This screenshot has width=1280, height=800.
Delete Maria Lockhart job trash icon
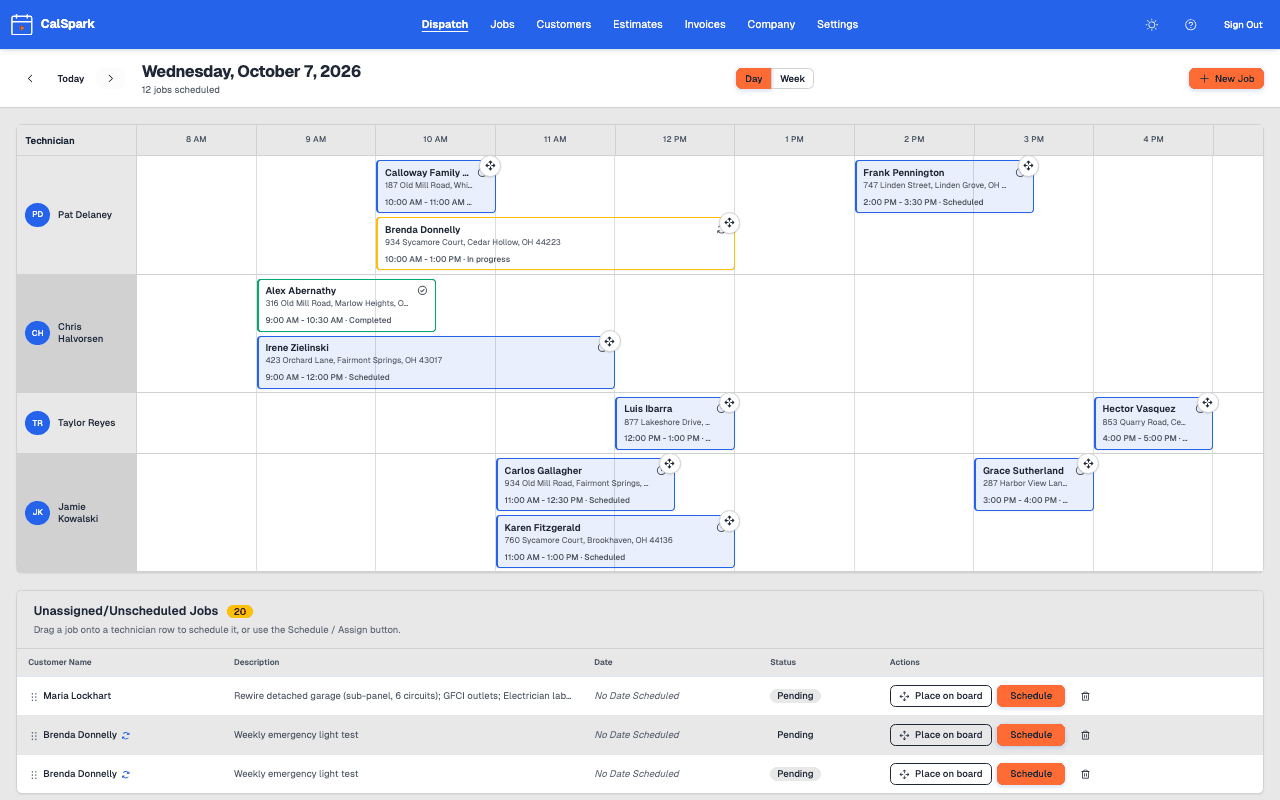[x=1086, y=696]
